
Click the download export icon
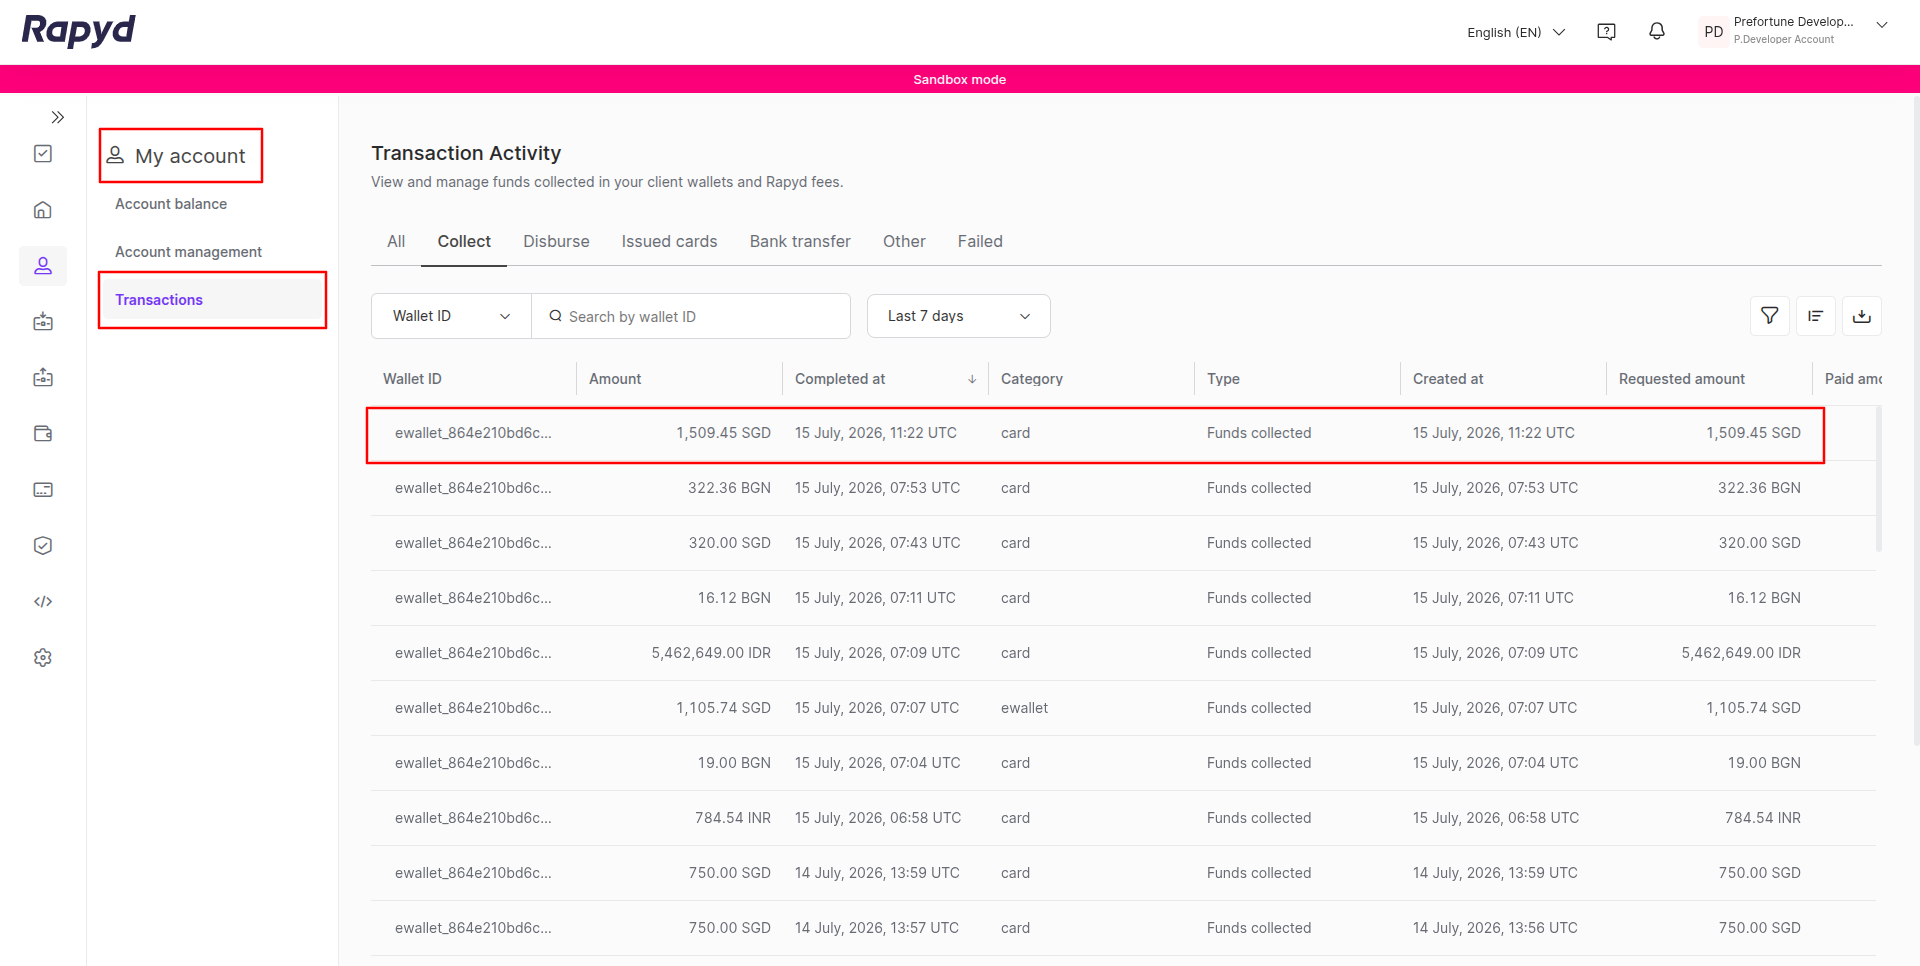(x=1862, y=316)
